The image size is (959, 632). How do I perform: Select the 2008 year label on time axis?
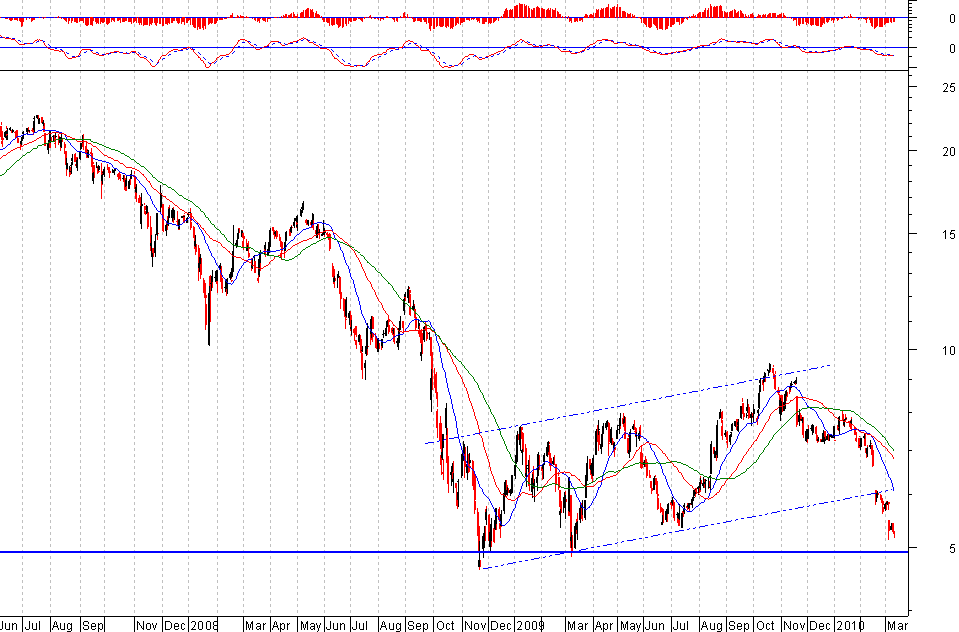click(x=204, y=625)
